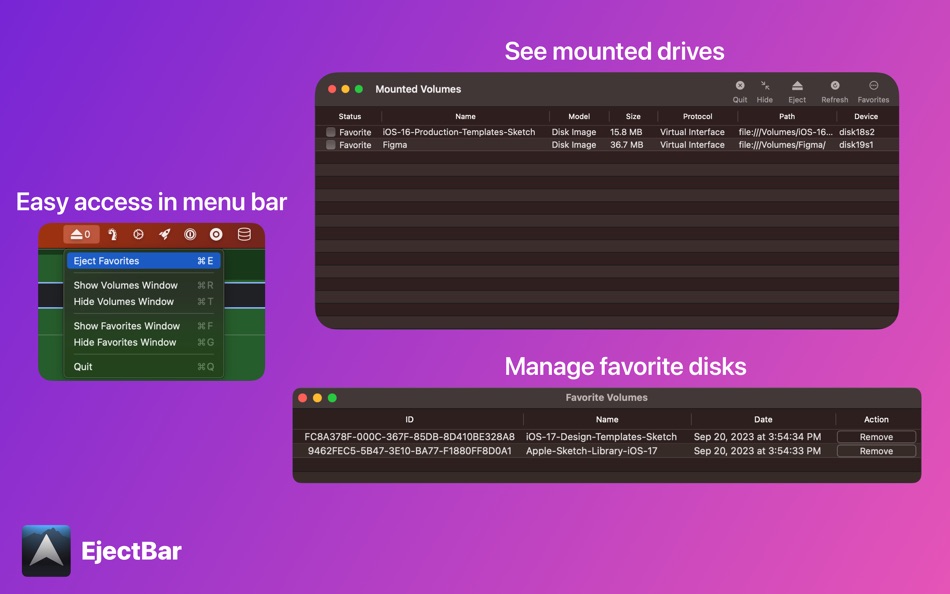This screenshot has width=950, height=594.
Task: Click the database stack icon in menu bar
Action: 244,234
